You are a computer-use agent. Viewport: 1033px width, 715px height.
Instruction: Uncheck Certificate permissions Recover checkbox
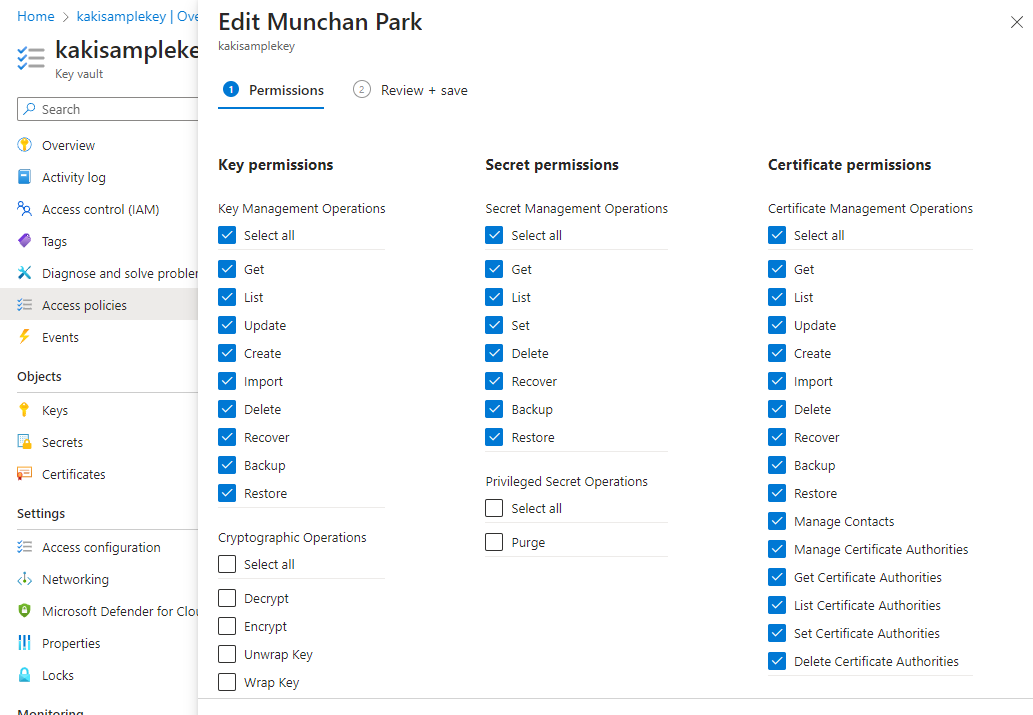click(777, 437)
